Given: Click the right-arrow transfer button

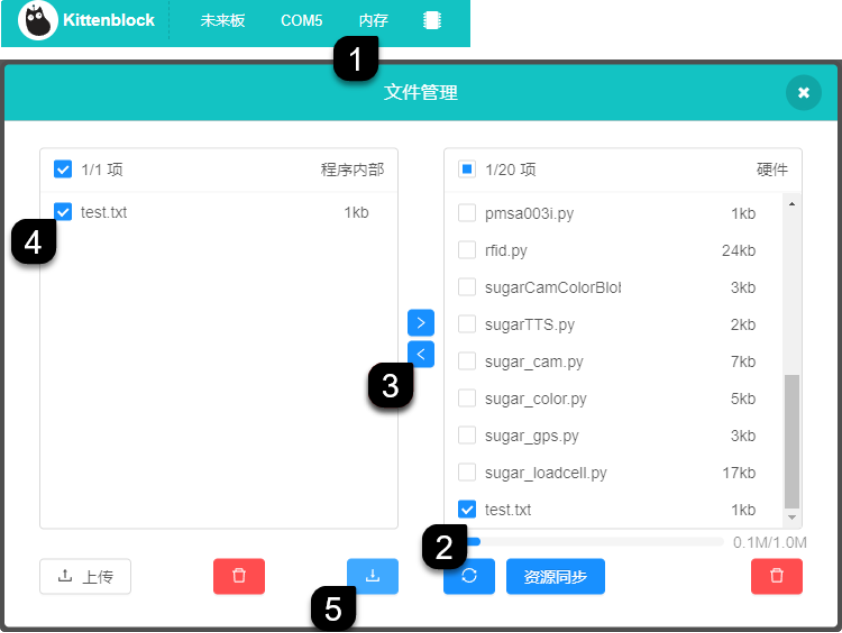Looking at the screenshot, I should click(x=421, y=323).
